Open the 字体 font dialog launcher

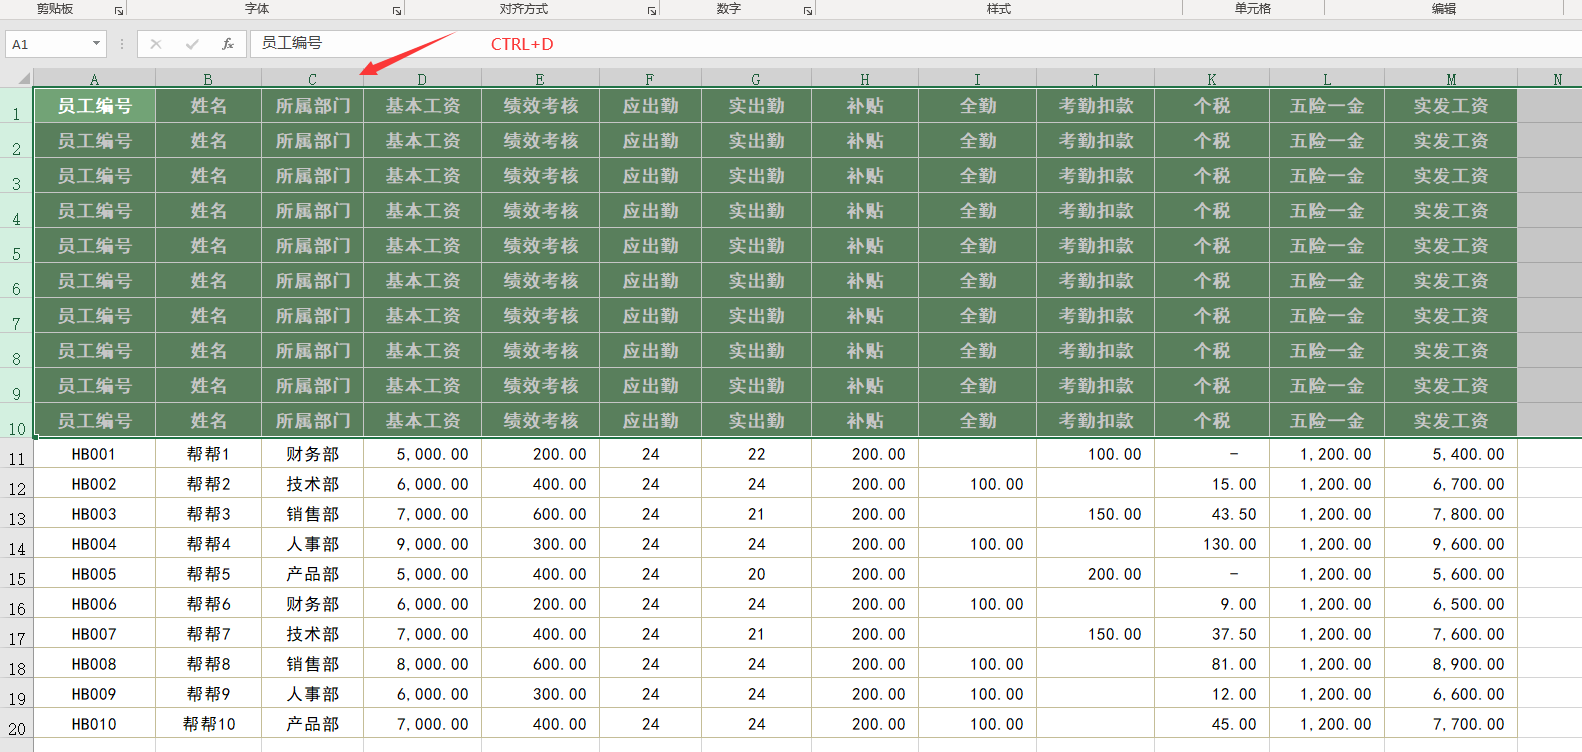pos(397,11)
